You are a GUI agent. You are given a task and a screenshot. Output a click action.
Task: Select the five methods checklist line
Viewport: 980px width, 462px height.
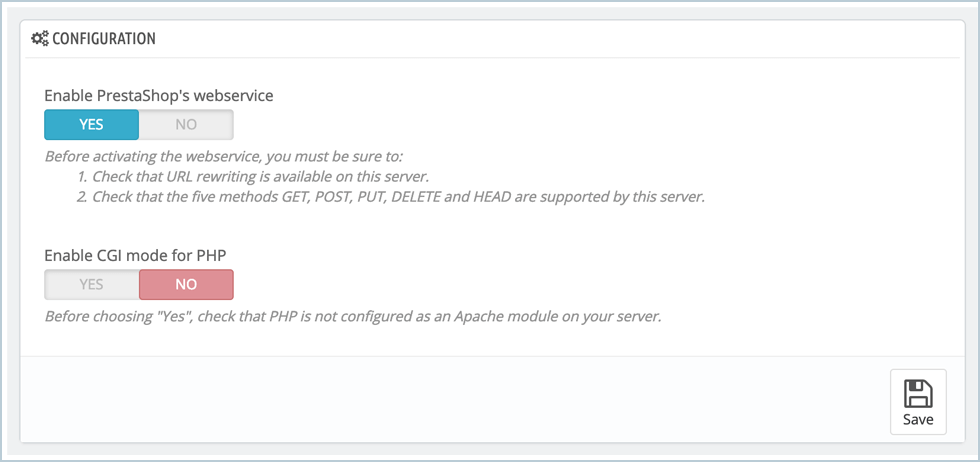pos(398,197)
